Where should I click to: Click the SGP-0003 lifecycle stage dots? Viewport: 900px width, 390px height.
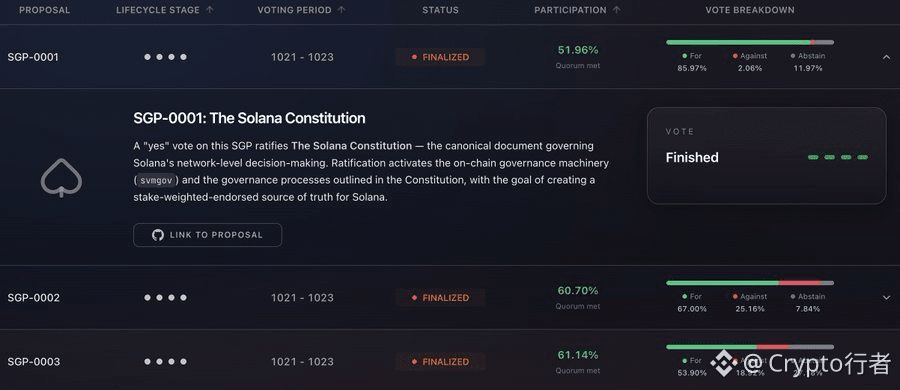165,362
